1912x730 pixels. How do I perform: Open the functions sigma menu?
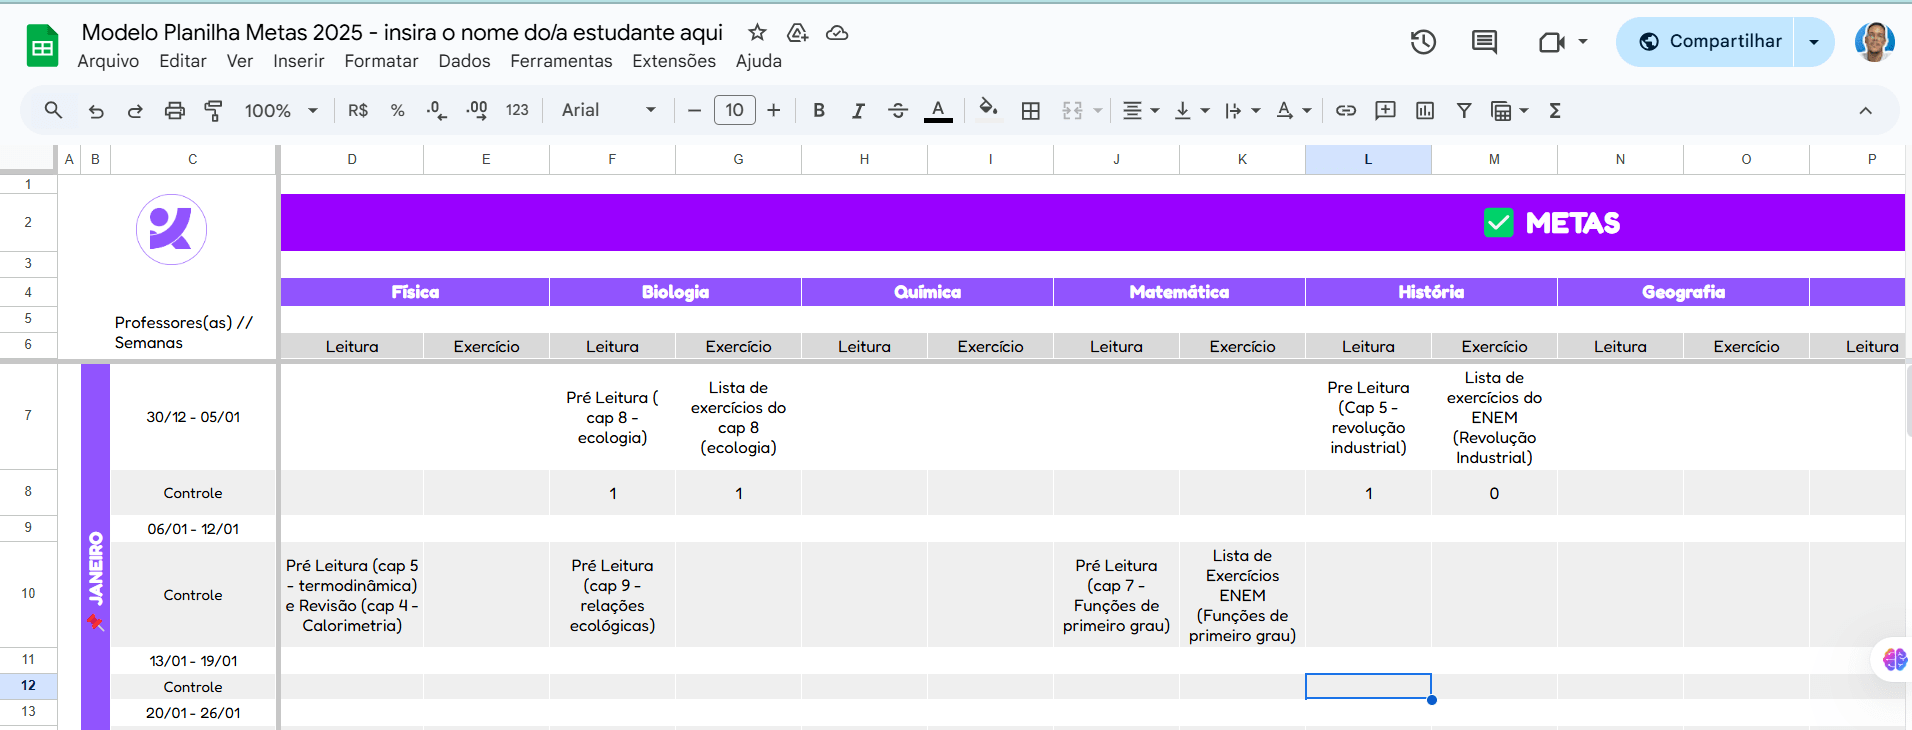click(1555, 110)
